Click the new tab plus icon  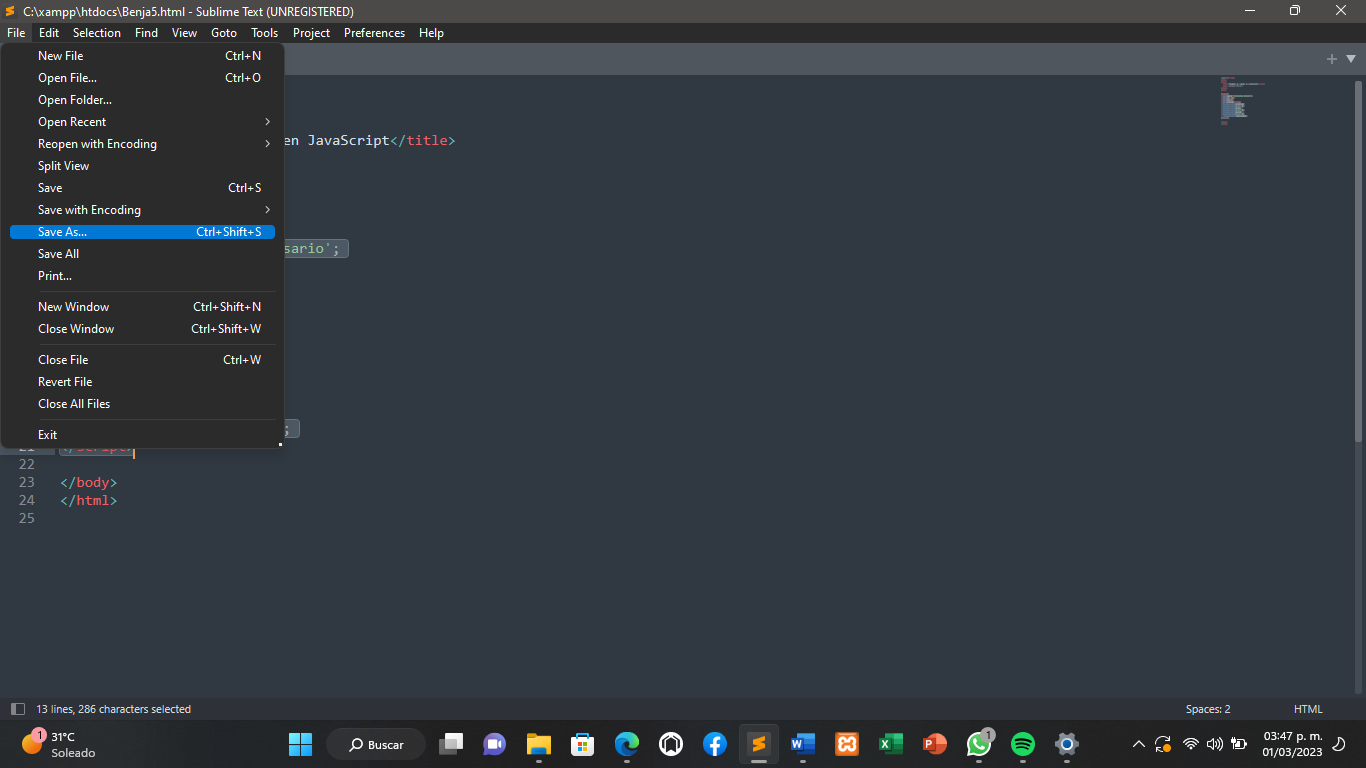pyautogui.click(x=1331, y=59)
